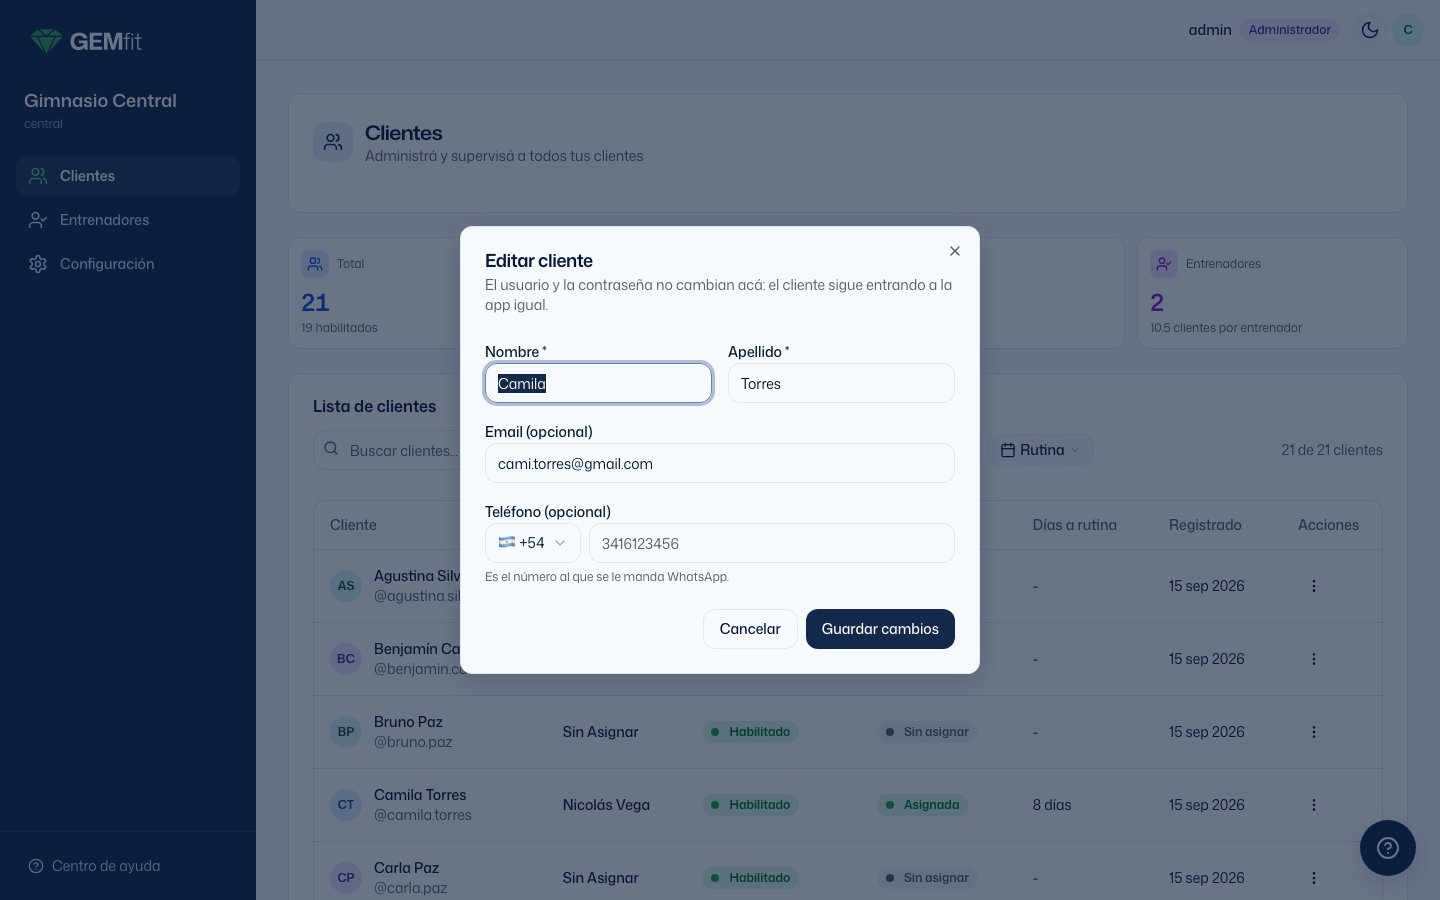Image resolution: width=1440 pixels, height=900 pixels.
Task: Open the +54 country code dropdown
Action: pyautogui.click(x=533, y=543)
